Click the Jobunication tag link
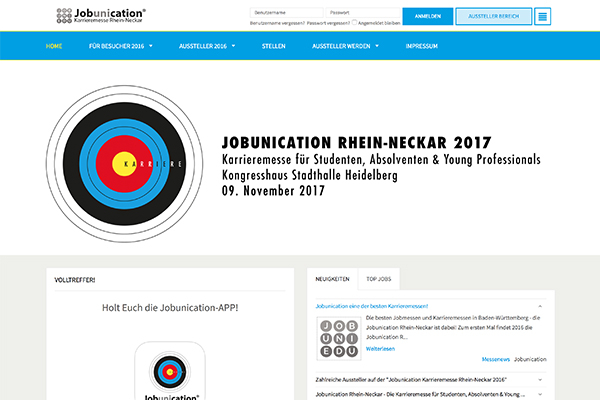 pos(530,359)
